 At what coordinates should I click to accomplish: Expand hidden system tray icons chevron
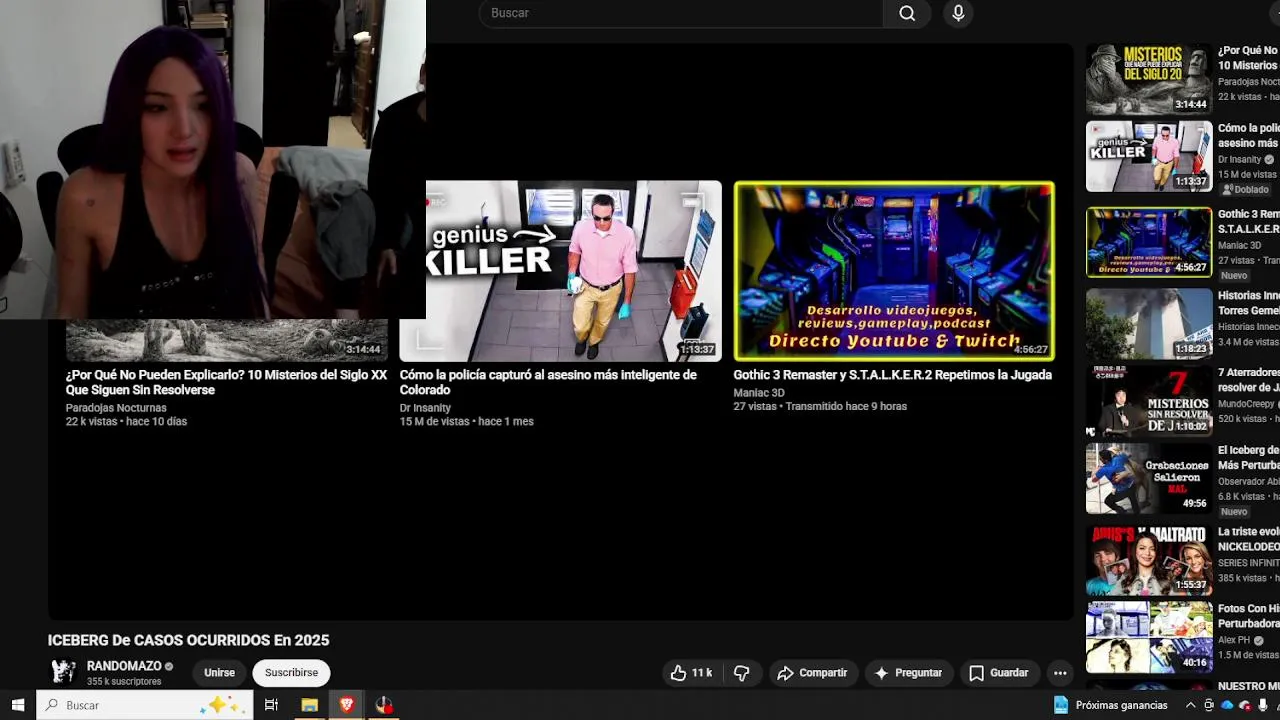[1190, 705]
